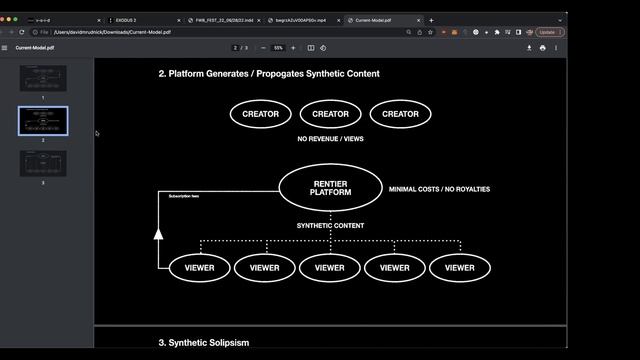Close the .mp4 video tab
Screen dimensions: 640x360
338,20
